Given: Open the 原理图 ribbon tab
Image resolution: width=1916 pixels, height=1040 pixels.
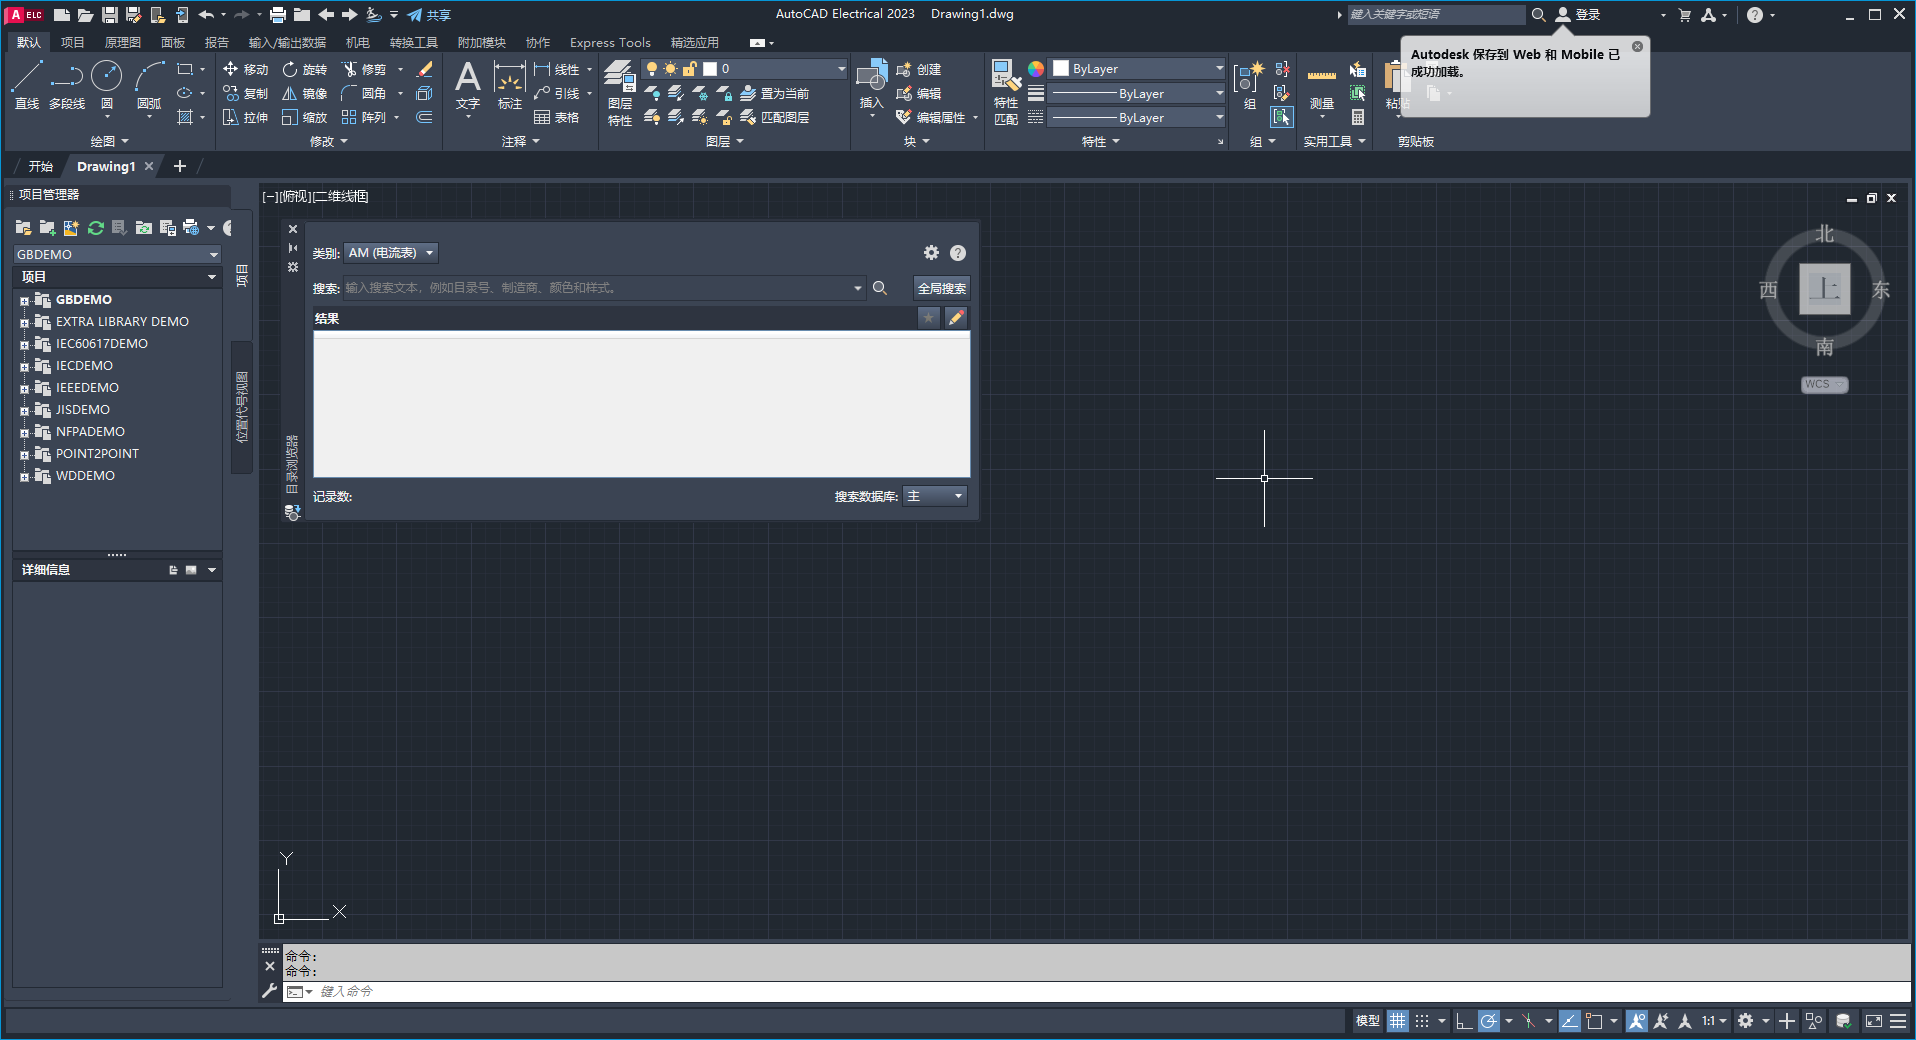Looking at the screenshot, I should [x=122, y=42].
